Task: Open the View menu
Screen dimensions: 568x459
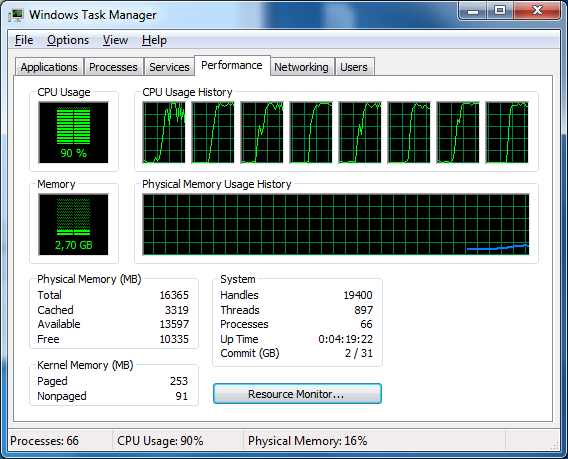Action: (x=115, y=40)
